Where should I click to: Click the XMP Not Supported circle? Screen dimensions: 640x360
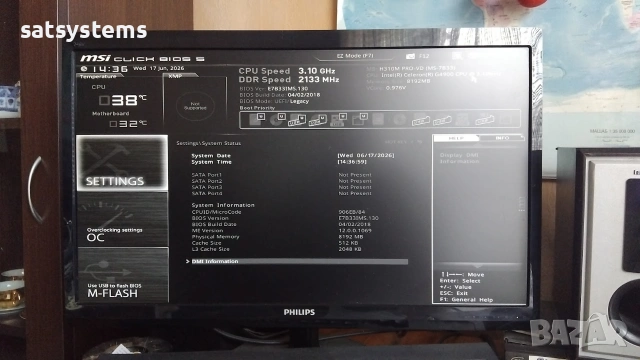[x=195, y=106]
